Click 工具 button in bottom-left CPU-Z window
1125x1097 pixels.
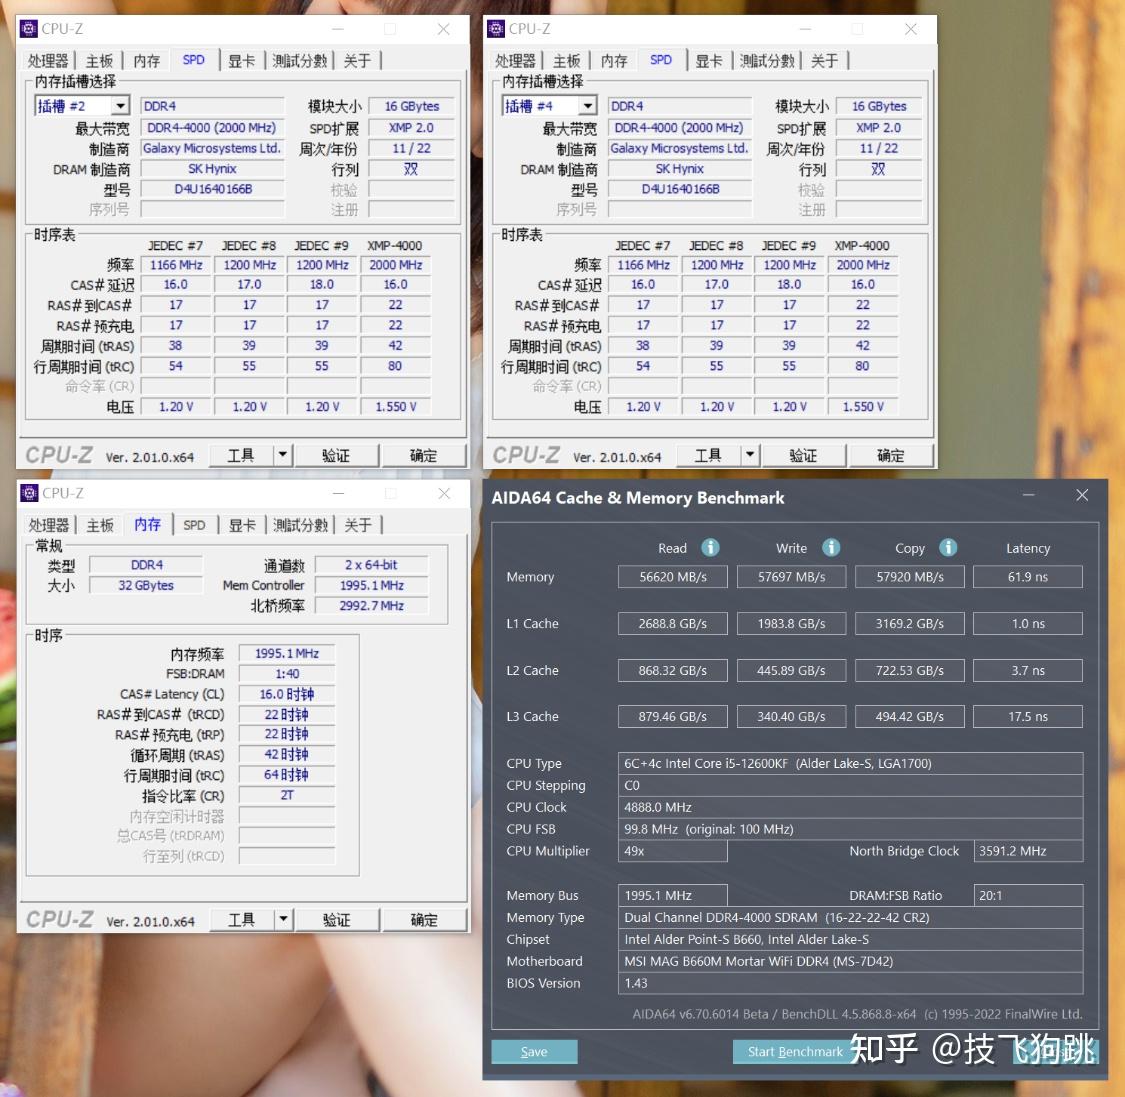pyautogui.click(x=242, y=919)
